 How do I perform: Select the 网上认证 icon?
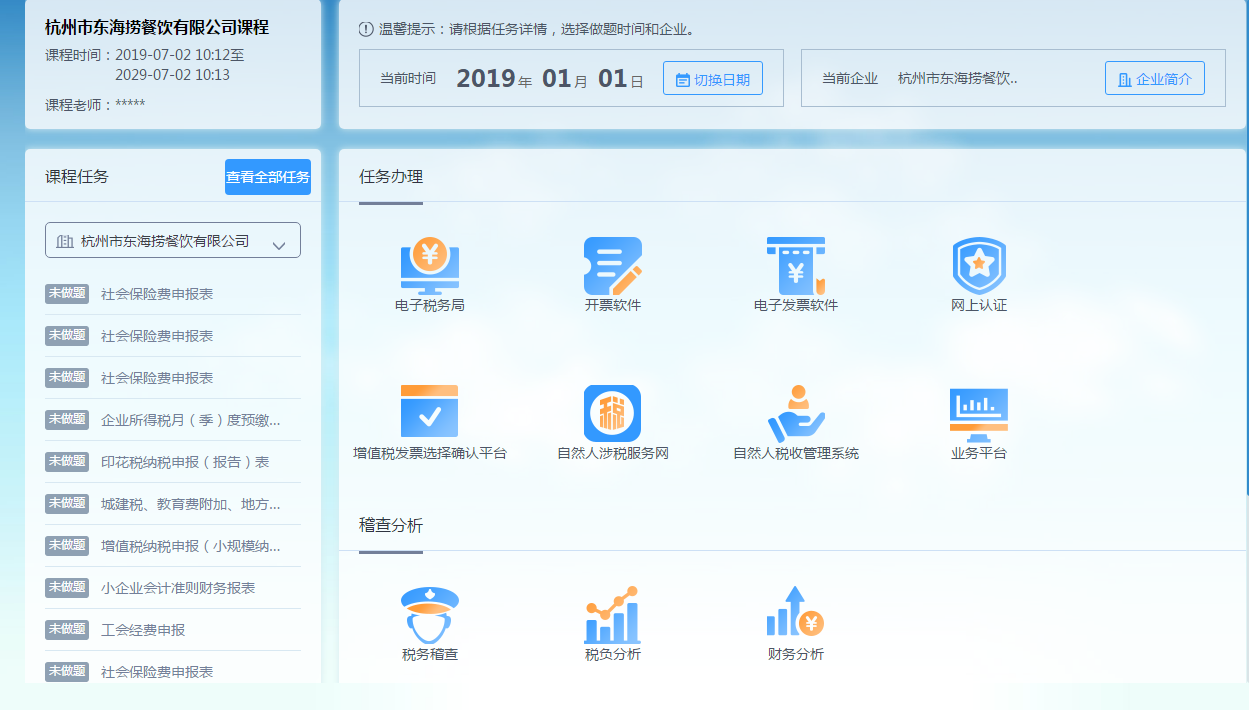978,272
